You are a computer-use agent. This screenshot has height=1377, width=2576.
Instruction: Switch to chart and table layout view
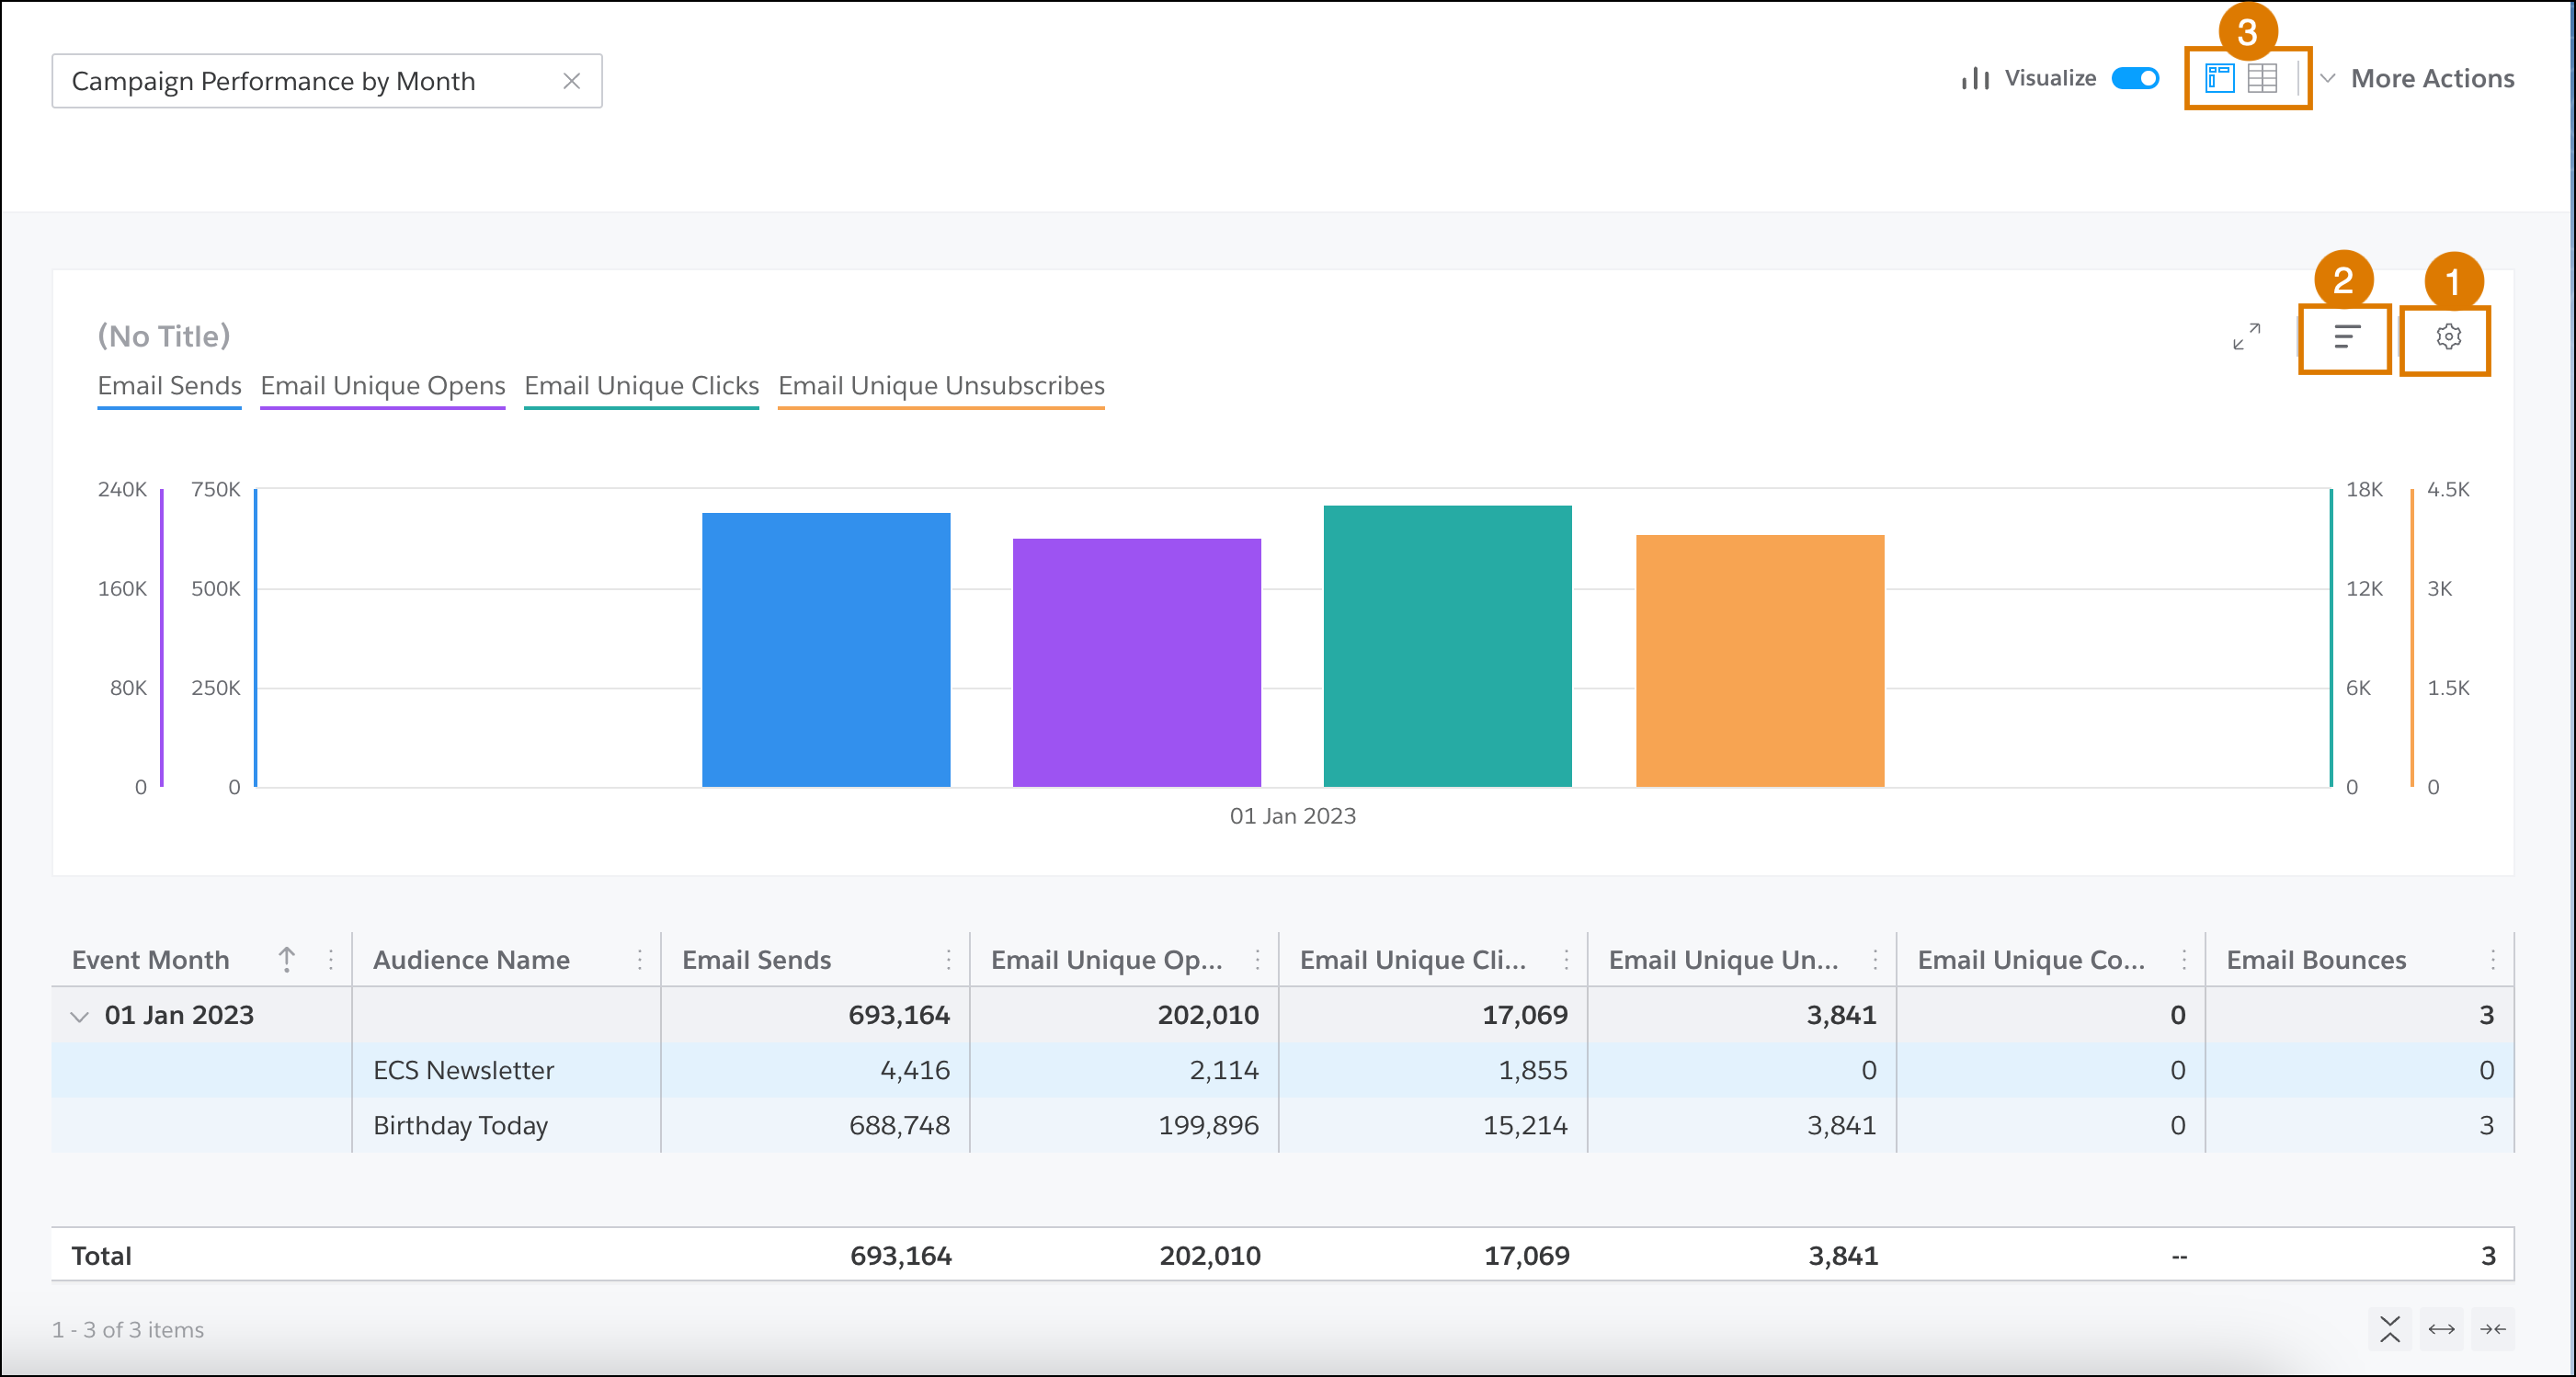[x=2219, y=78]
